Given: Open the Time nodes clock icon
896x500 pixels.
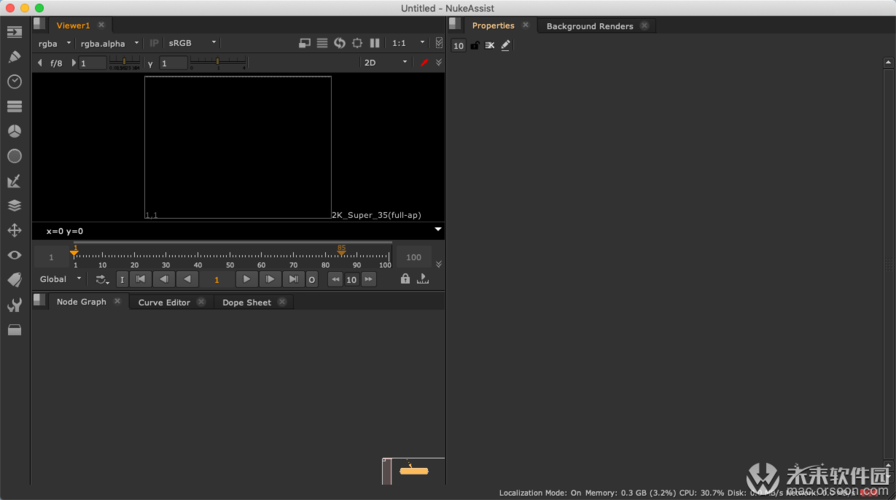Looking at the screenshot, I should 14,82.
